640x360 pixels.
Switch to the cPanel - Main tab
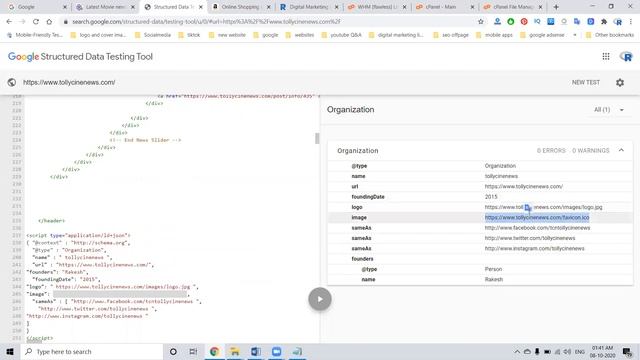tap(445, 7)
